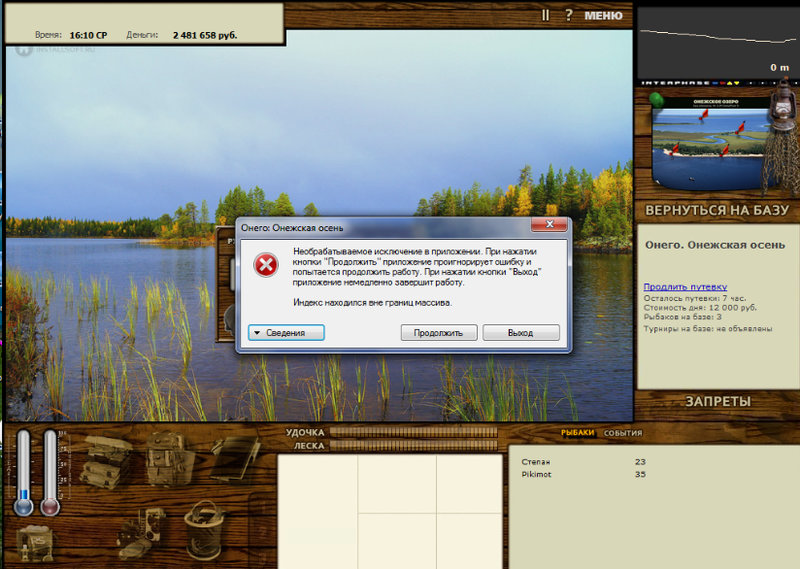800x569 pixels.
Task: Open the stacked tackle boxes icon
Action: [x=107, y=461]
